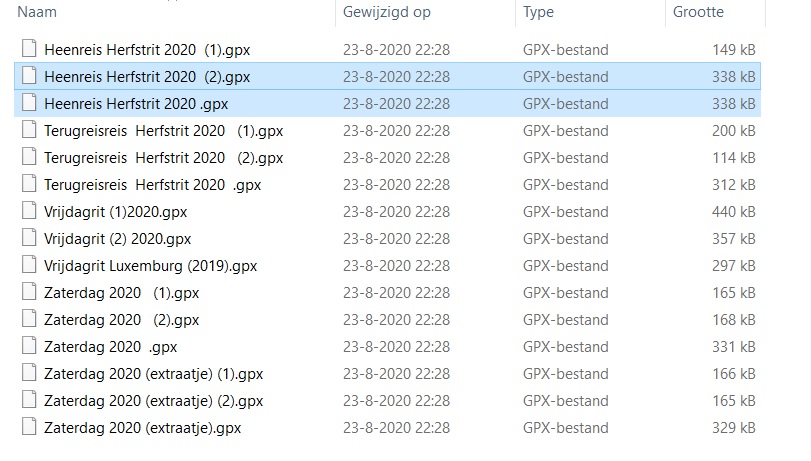Click the 297 kB size cell
Viewport: 811px width, 461px height.
[x=733, y=265]
